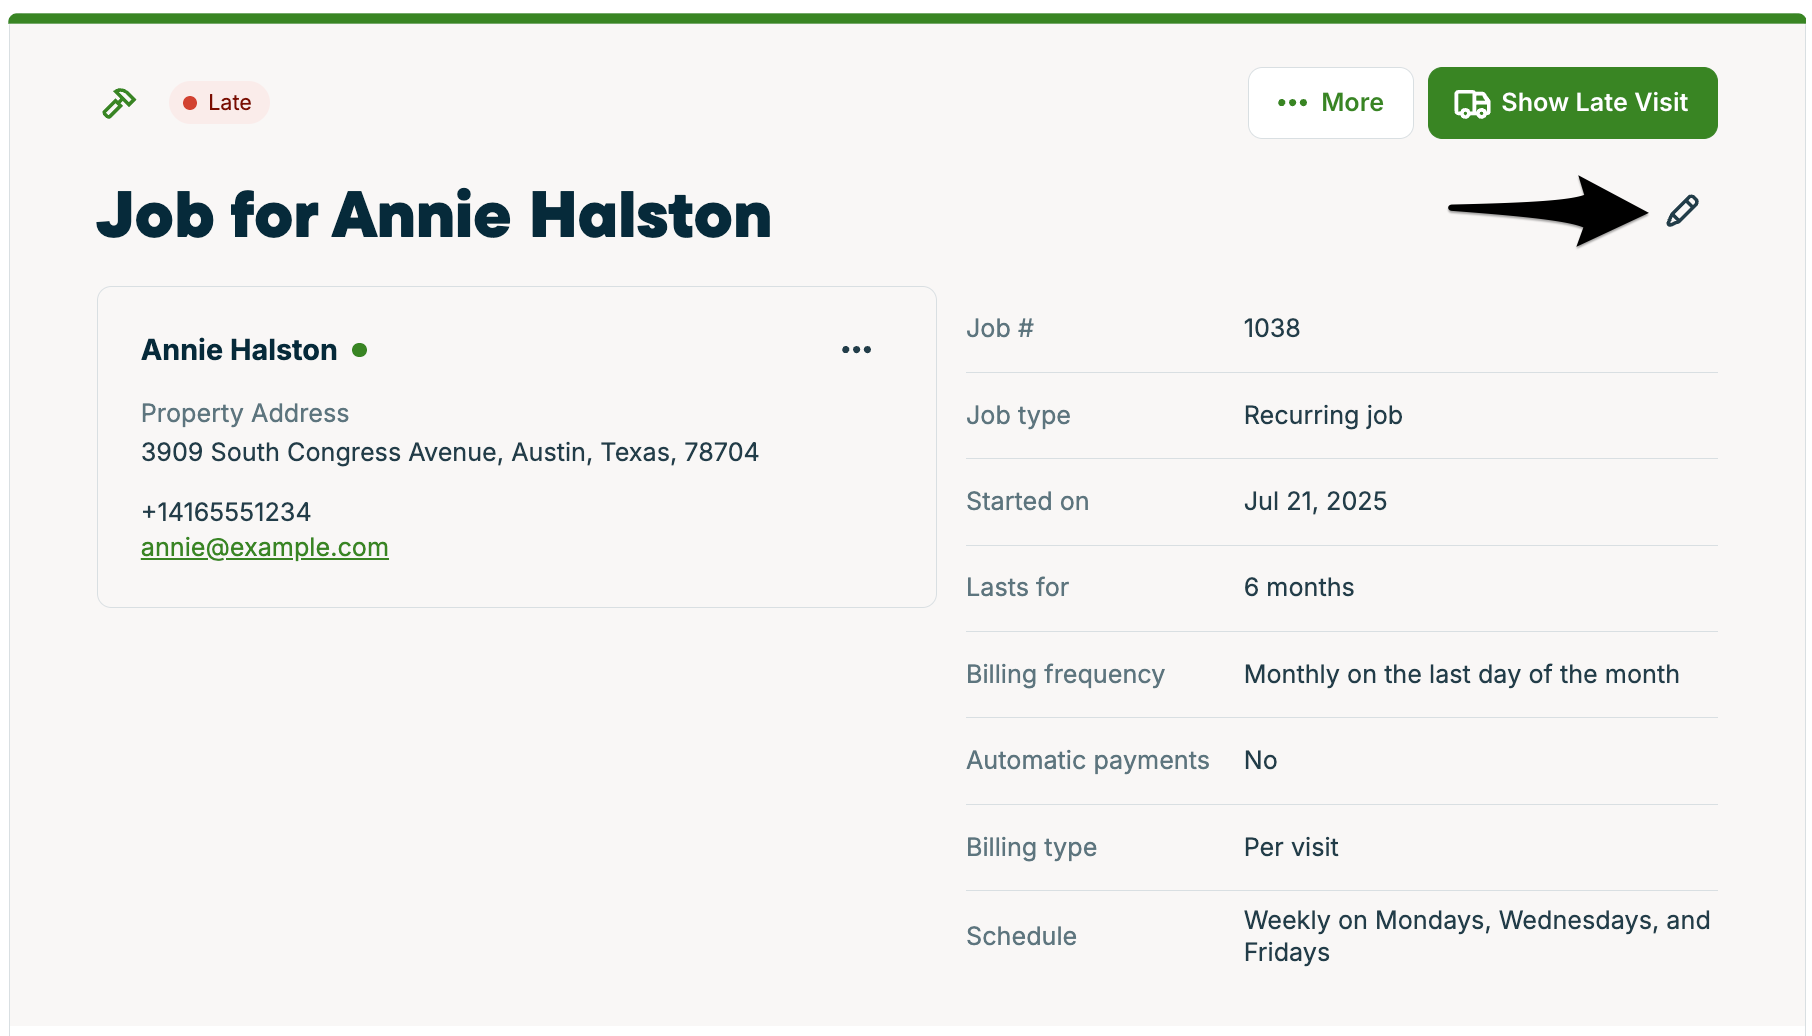Screen dimensions: 1812x1036
Task: Click the green dot beside Annie Halston
Action: click(360, 350)
